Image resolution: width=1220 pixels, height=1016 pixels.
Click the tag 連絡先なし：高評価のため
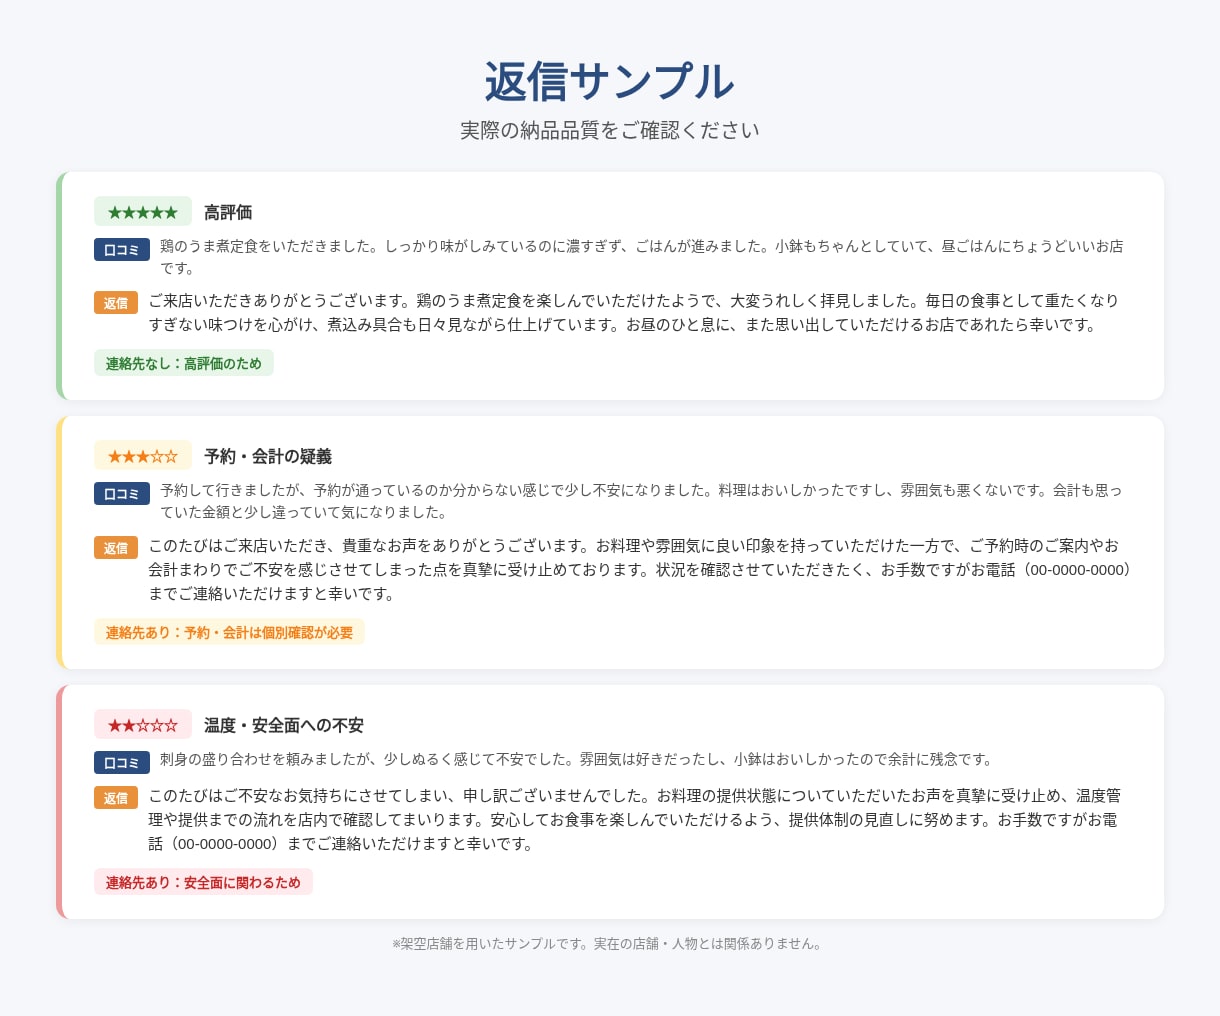click(184, 363)
